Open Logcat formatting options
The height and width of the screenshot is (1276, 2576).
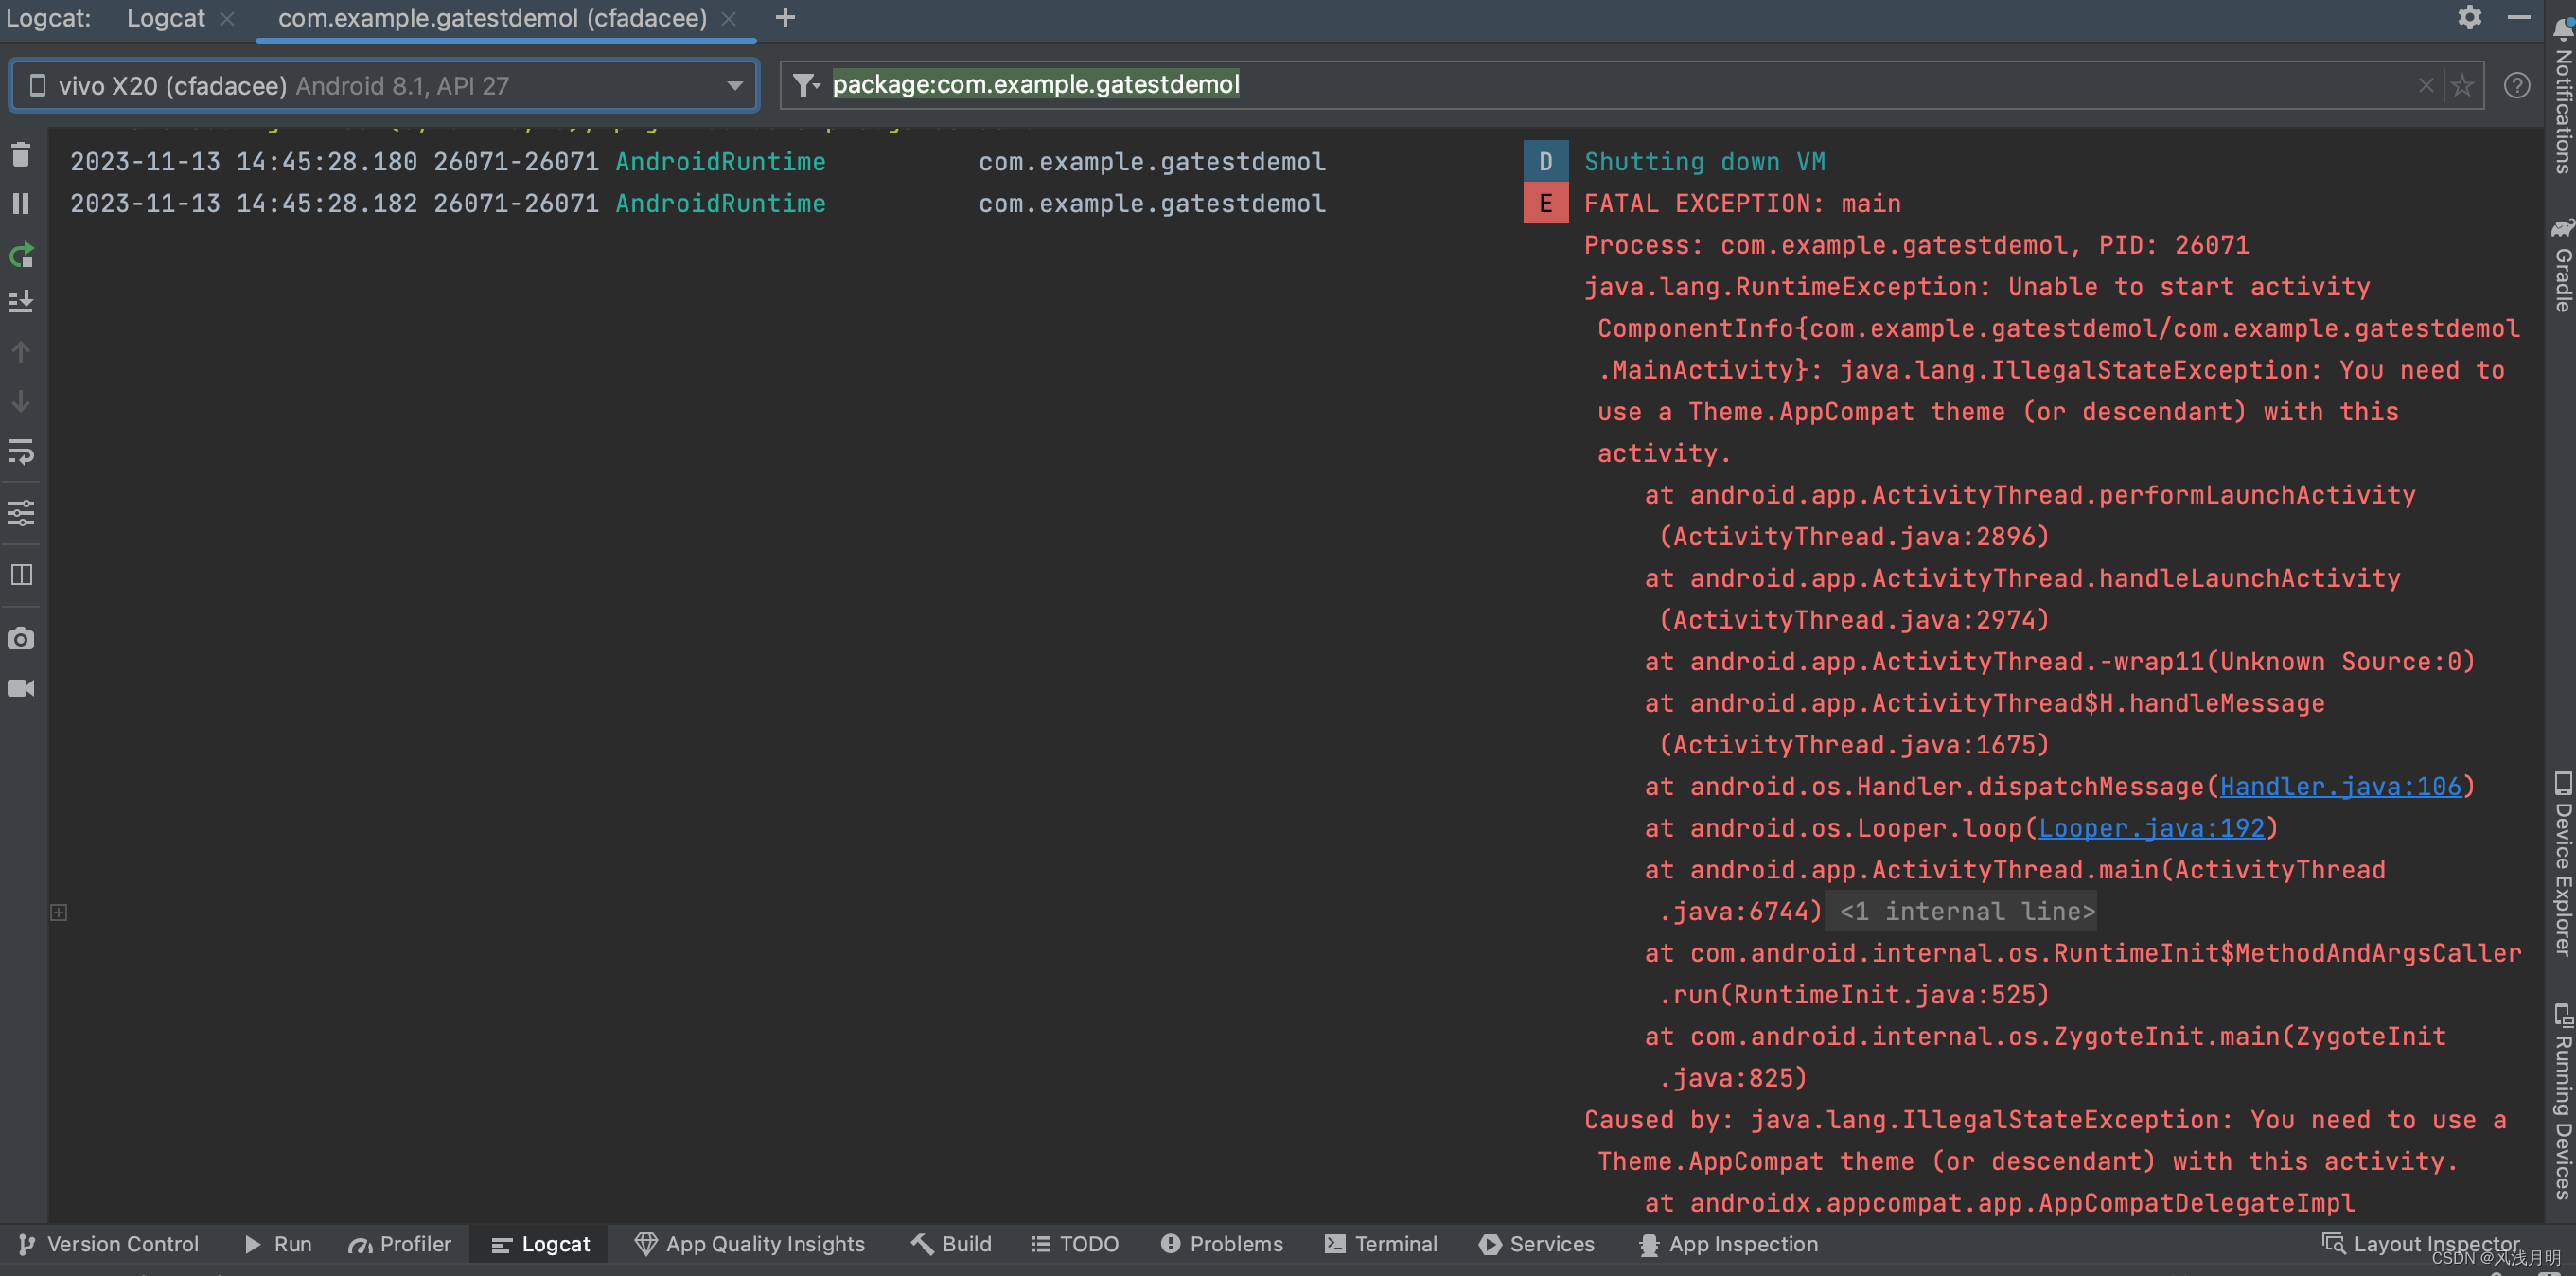tap(20, 513)
